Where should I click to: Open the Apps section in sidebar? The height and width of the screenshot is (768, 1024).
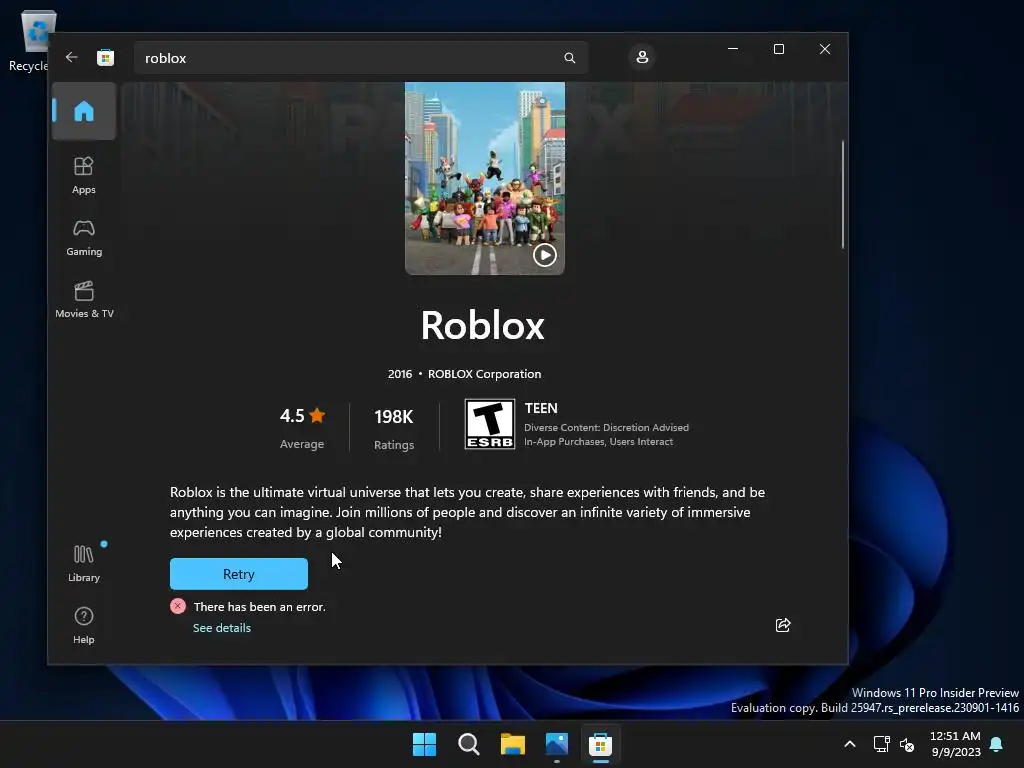(84, 175)
